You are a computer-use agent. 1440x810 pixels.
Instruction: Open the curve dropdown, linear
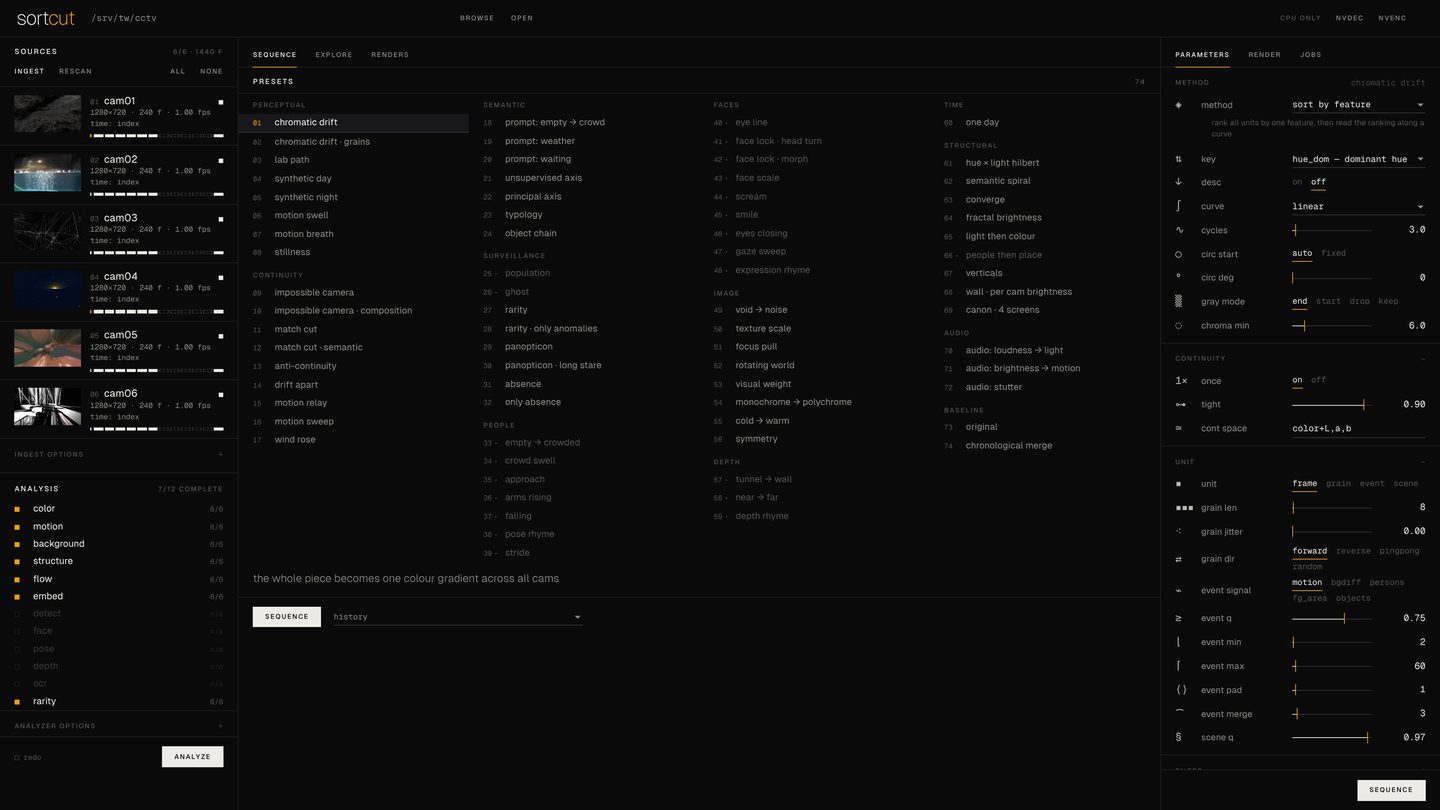tap(1358, 207)
